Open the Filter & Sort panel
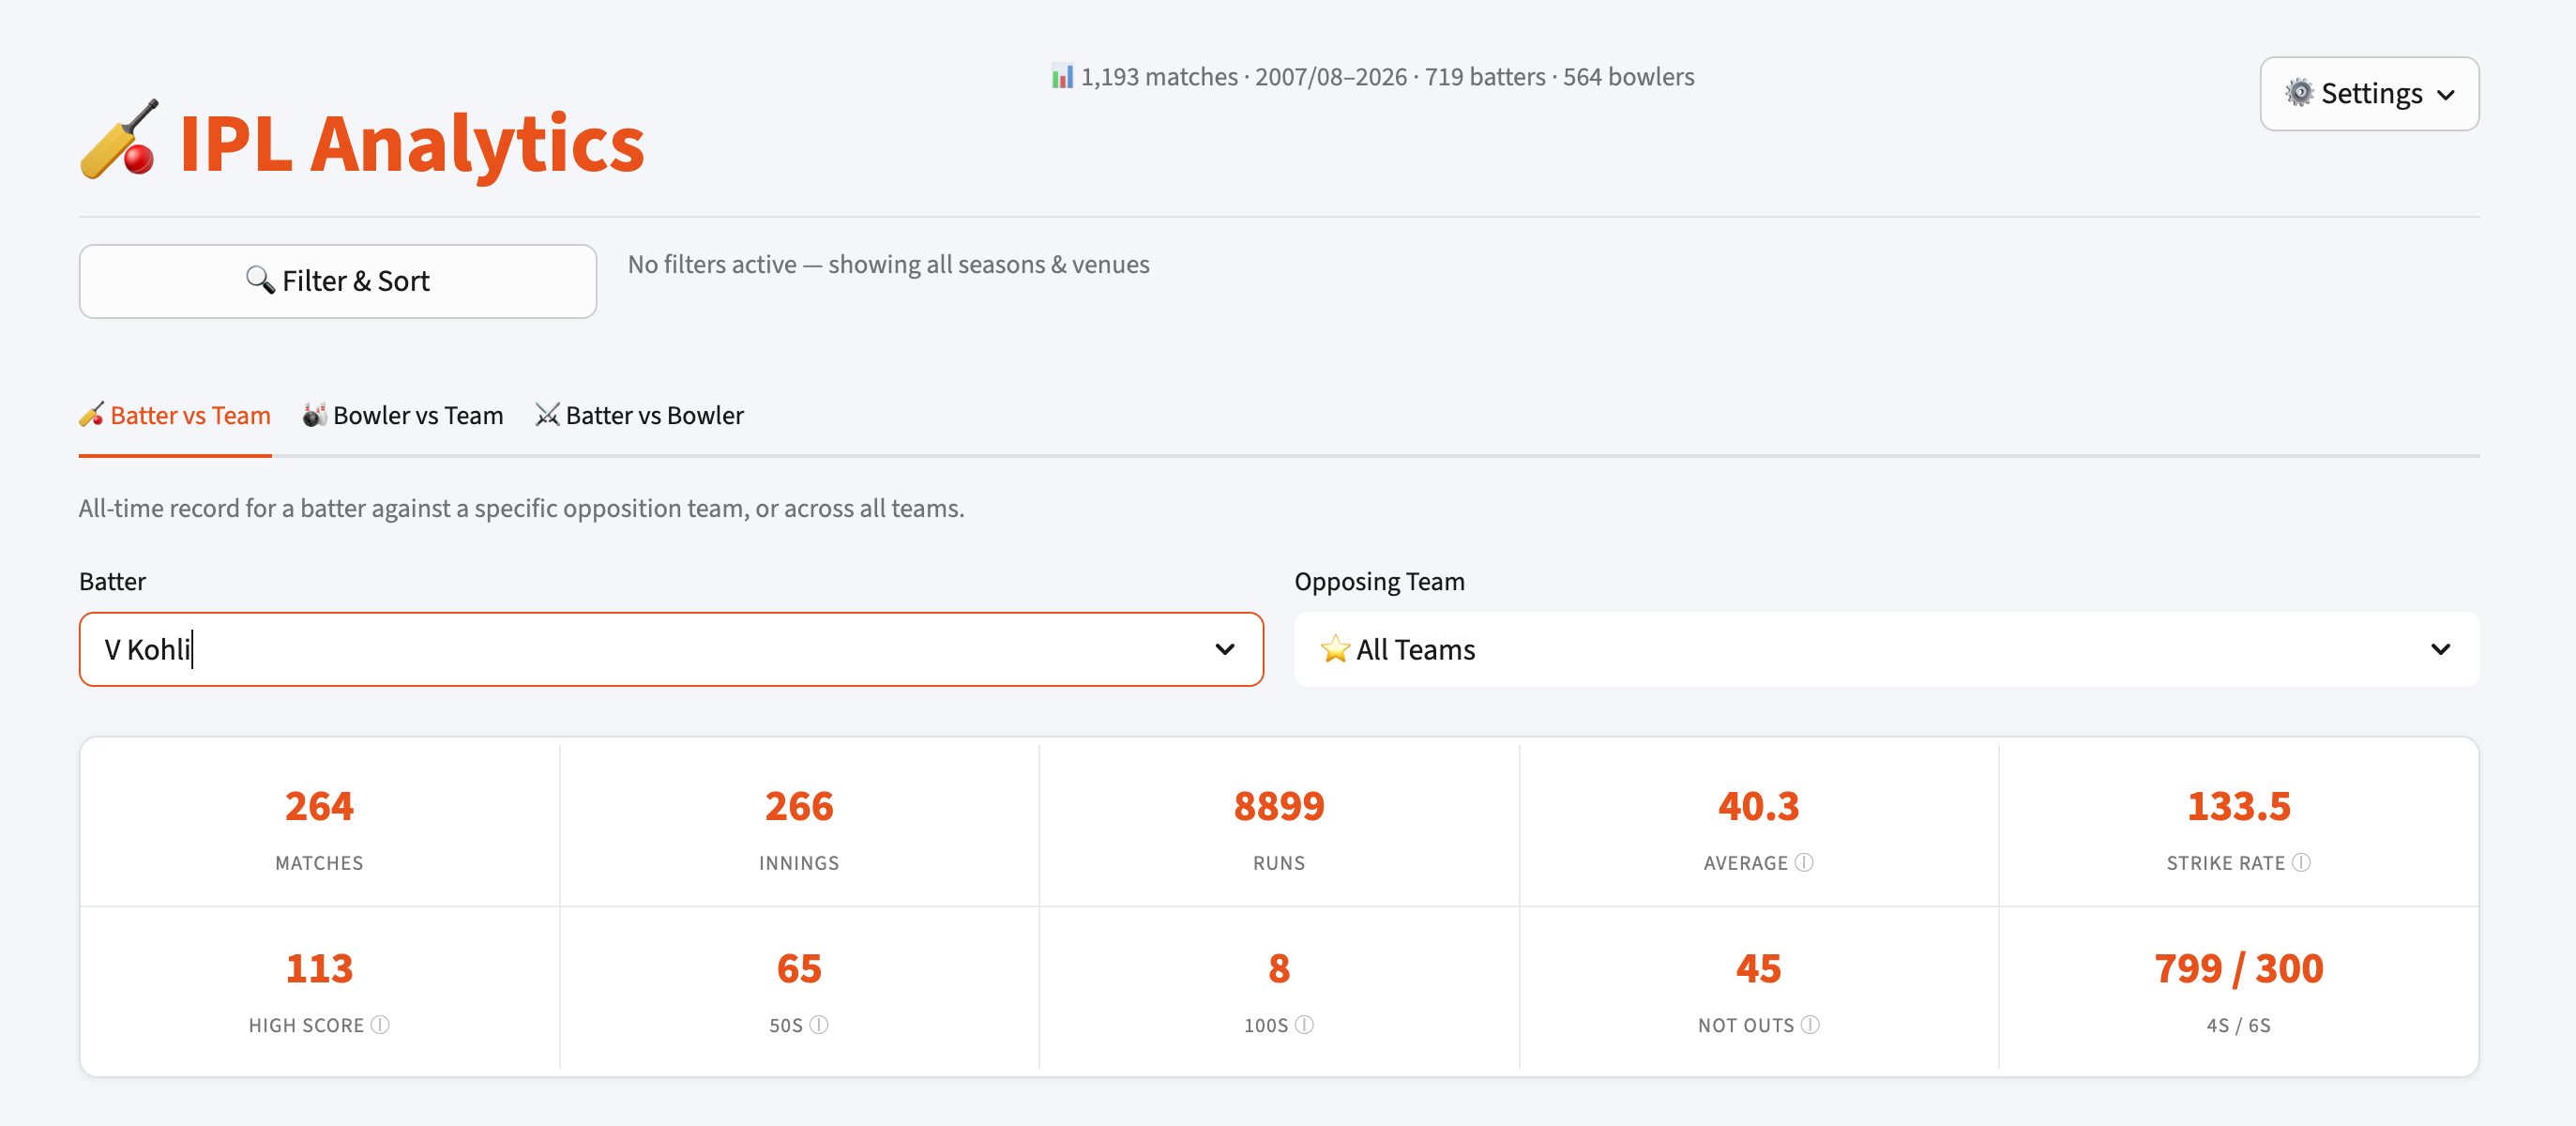Viewport: 2576px width, 1126px height. [x=337, y=281]
